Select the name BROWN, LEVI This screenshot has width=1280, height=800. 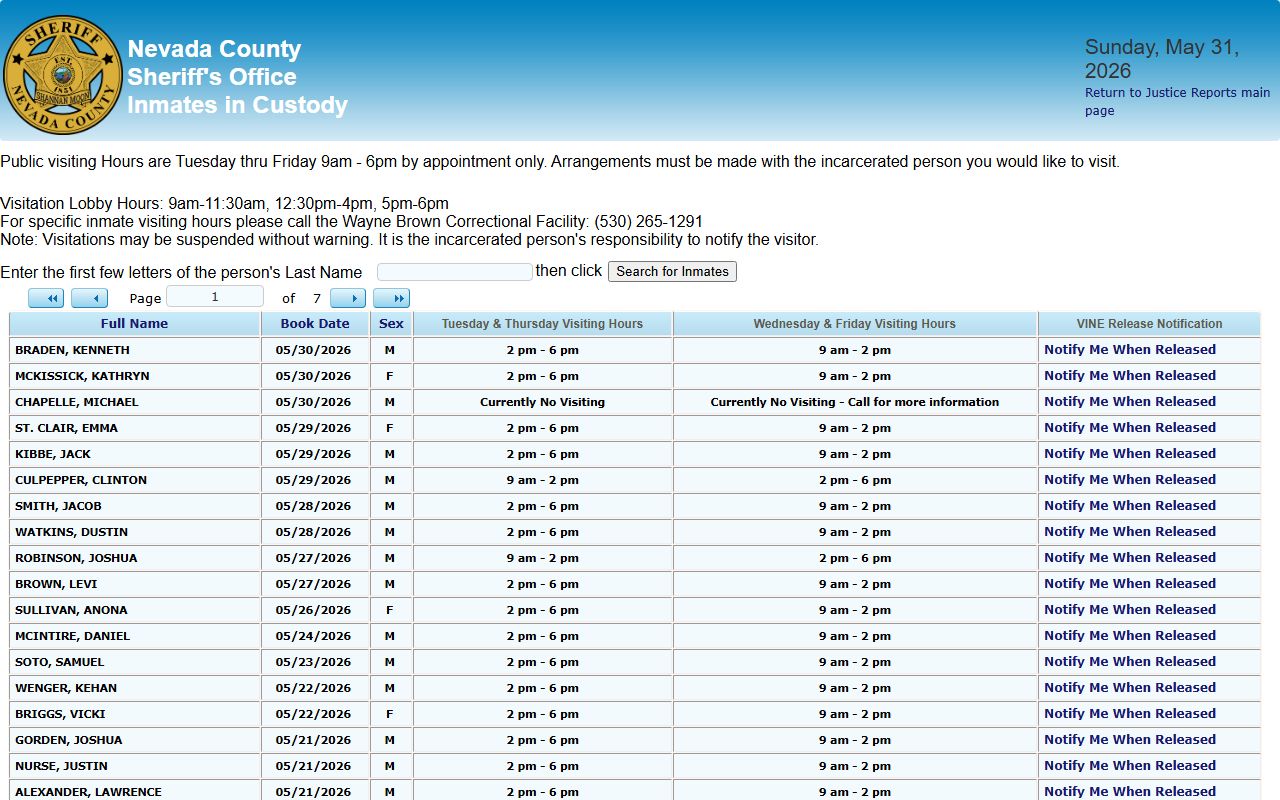[x=56, y=584]
